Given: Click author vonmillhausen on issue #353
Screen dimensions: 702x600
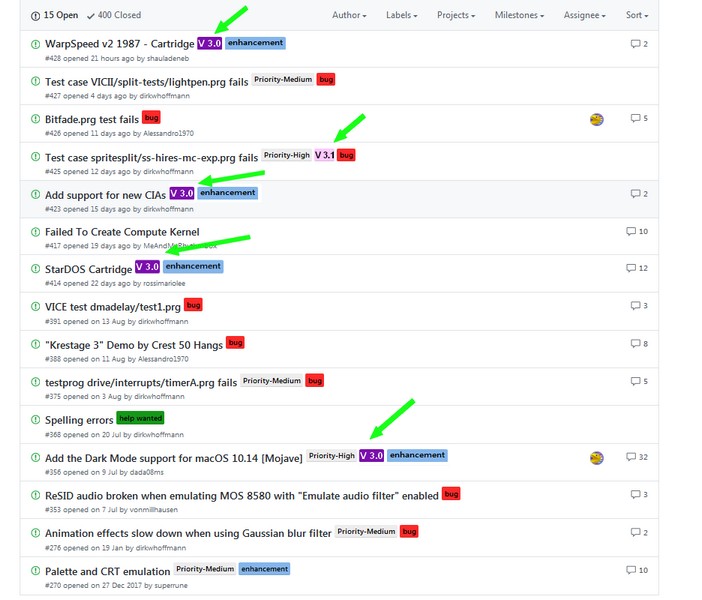Looking at the screenshot, I should click(154, 510).
